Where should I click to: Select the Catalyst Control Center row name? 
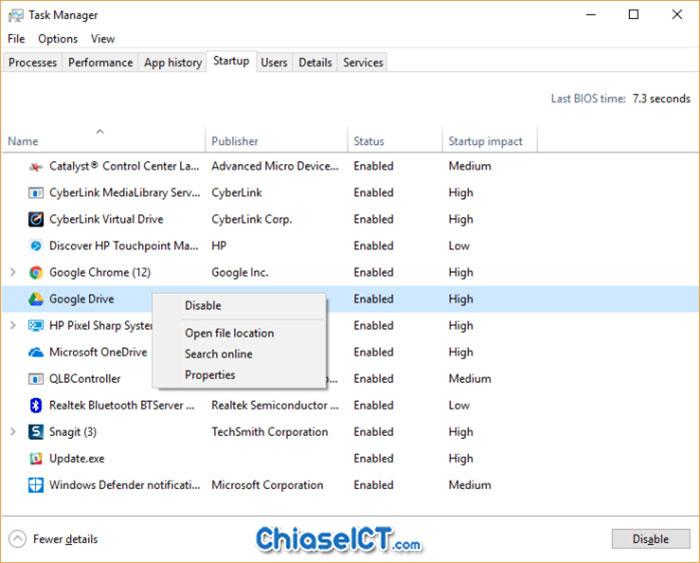coord(124,167)
